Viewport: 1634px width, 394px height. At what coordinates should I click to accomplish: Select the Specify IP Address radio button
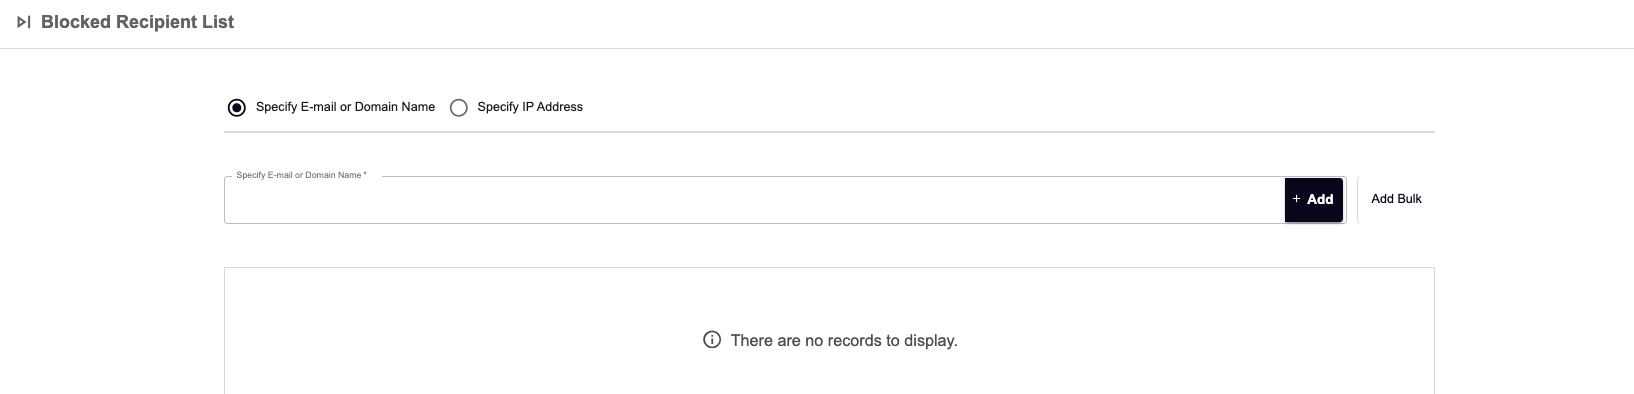pyautogui.click(x=459, y=107)
